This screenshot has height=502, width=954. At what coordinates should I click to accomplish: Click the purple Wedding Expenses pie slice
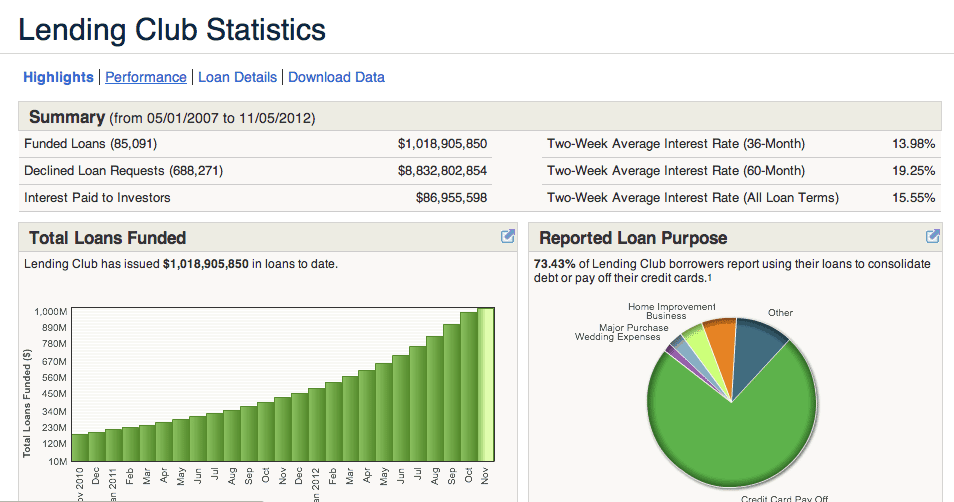point(674,349)
